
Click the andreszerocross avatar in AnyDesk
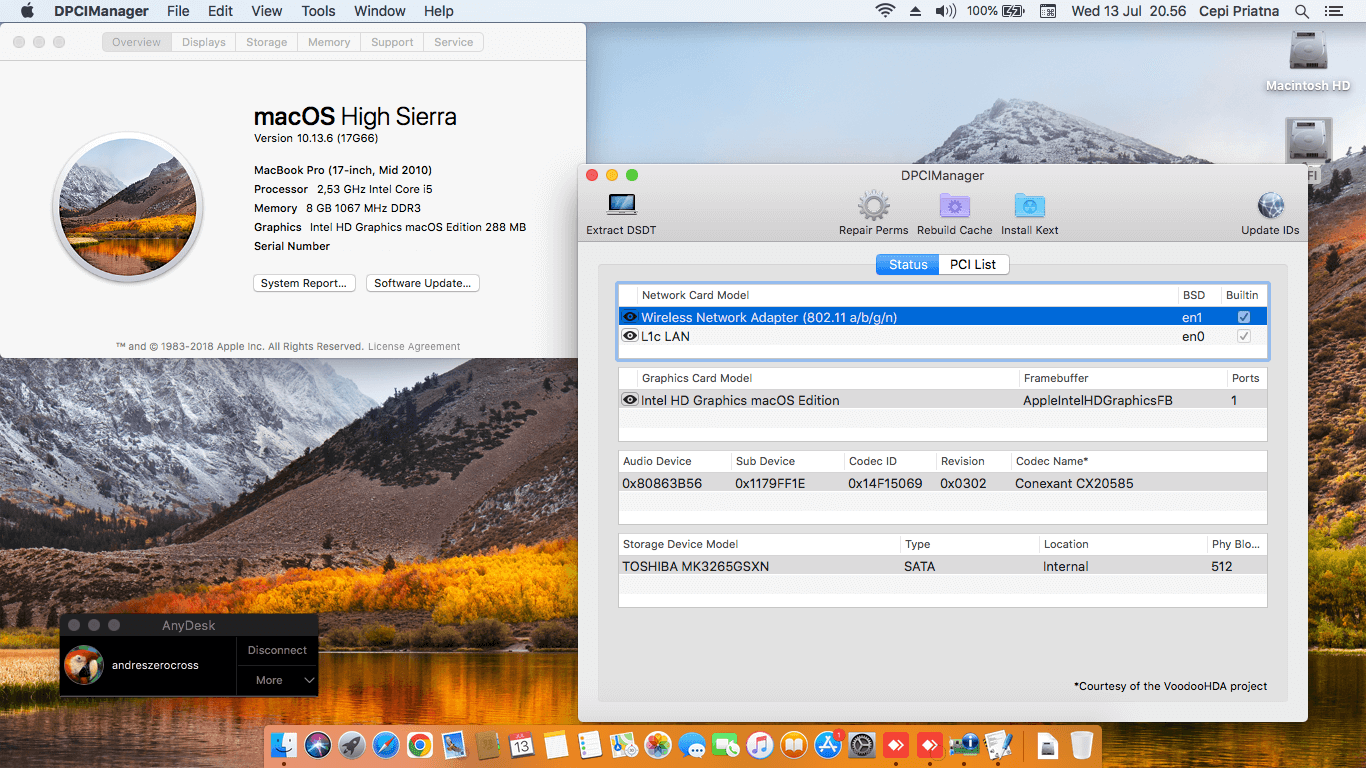[x=83, y=665]
